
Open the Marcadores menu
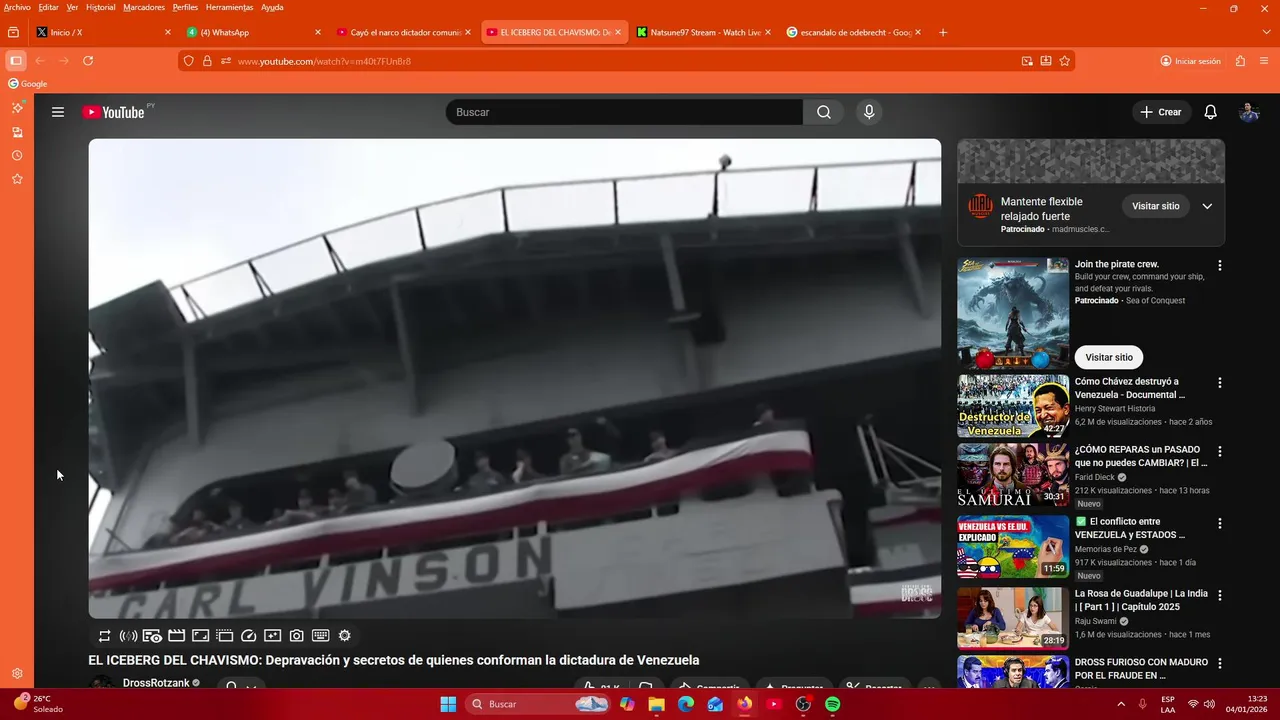[144, 7]
